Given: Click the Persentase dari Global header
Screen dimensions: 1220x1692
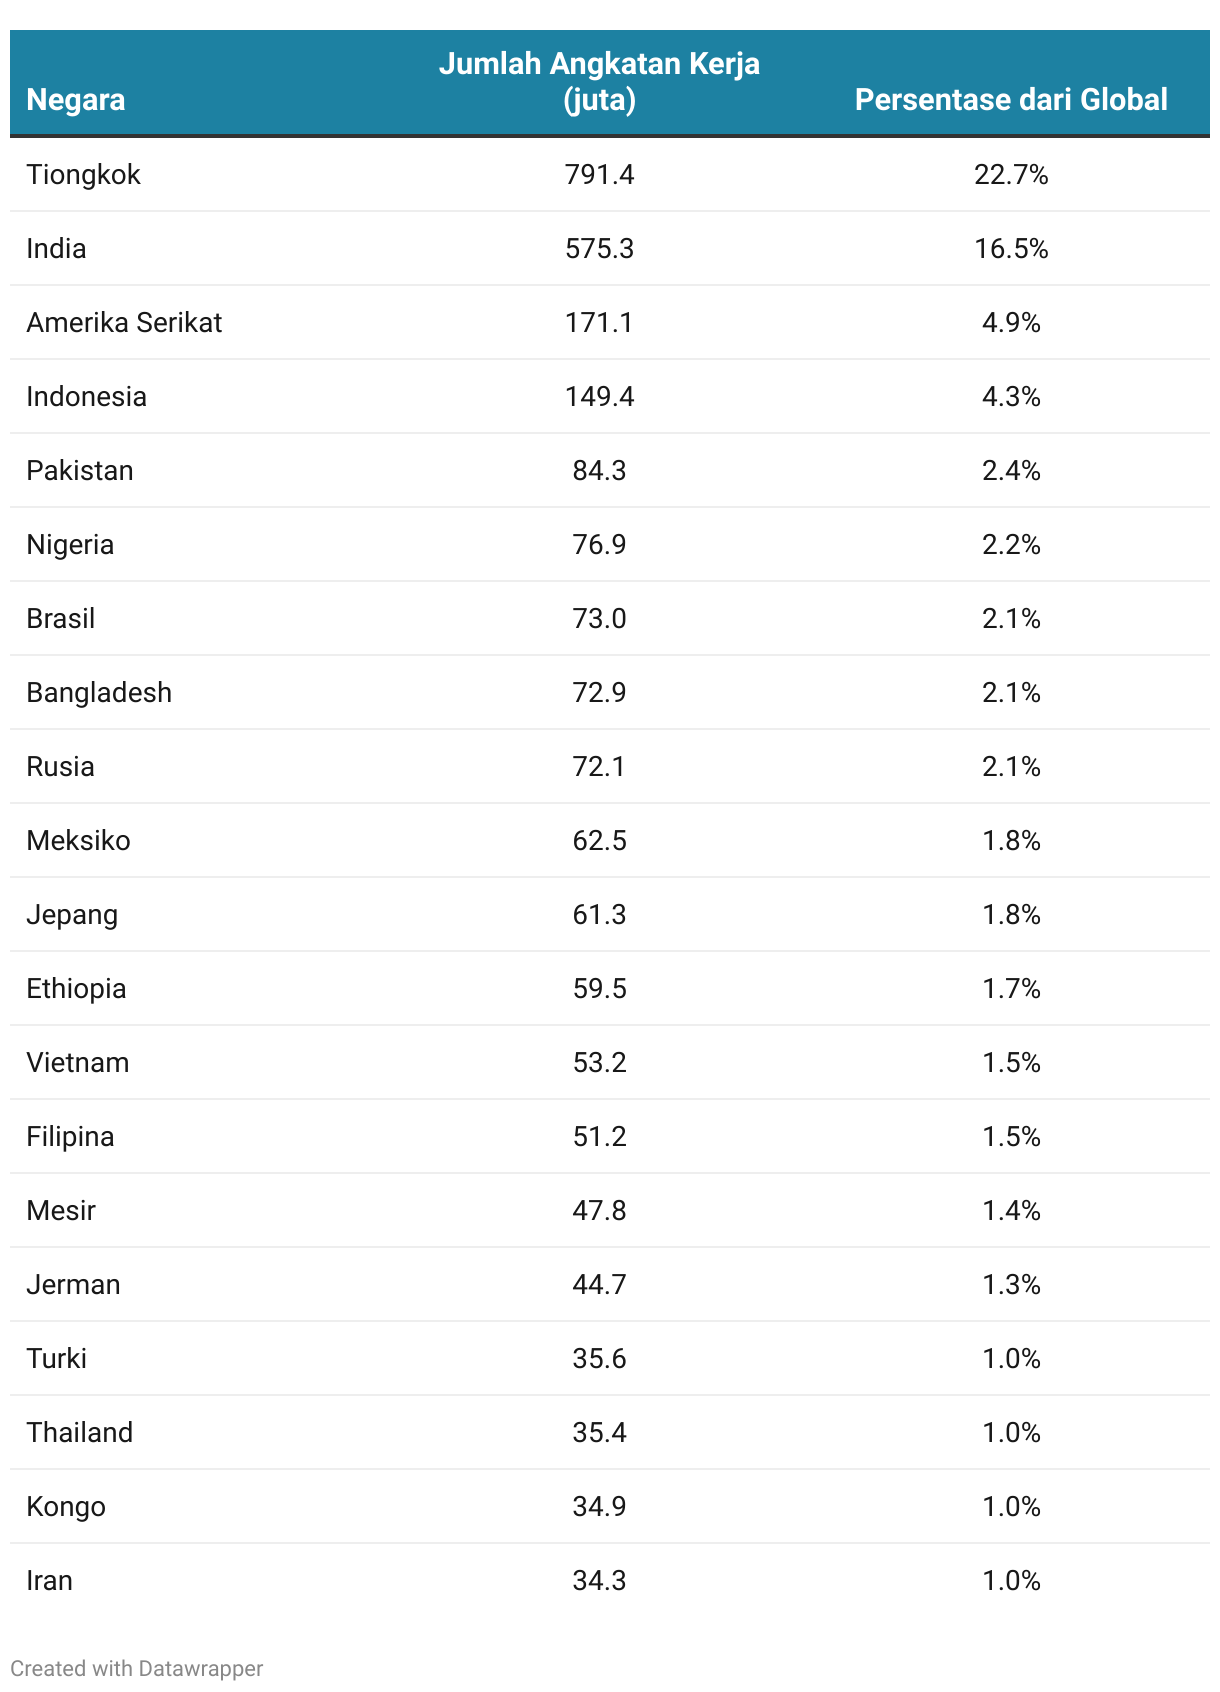Looking at the screenshot, I should coord(1011,100).
